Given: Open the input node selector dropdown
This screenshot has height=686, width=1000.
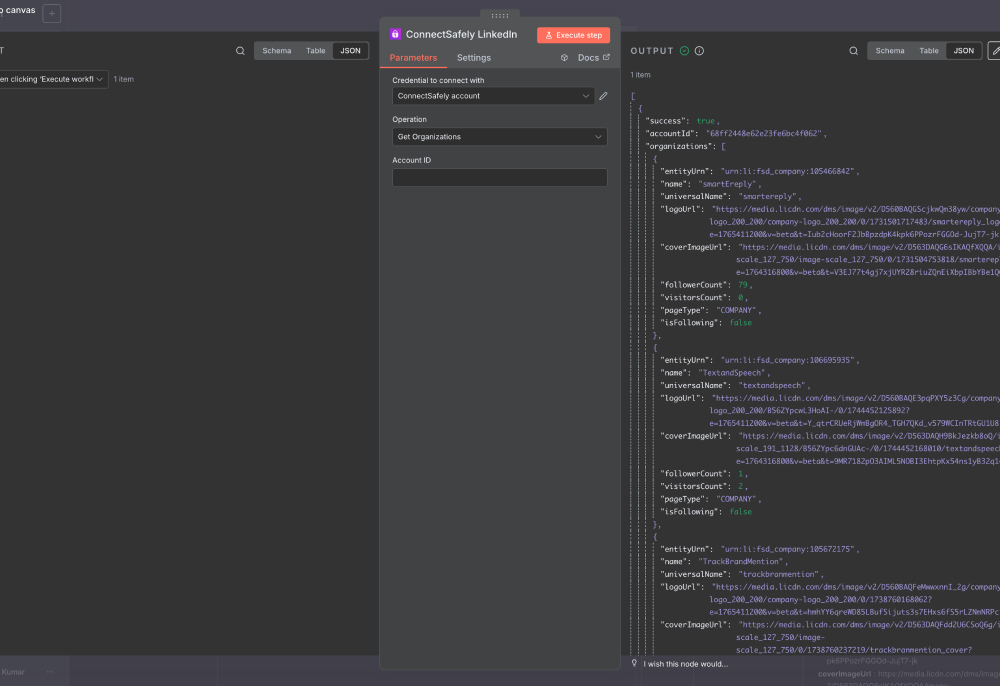Looking at the screenshot, I should coord(52,79).
